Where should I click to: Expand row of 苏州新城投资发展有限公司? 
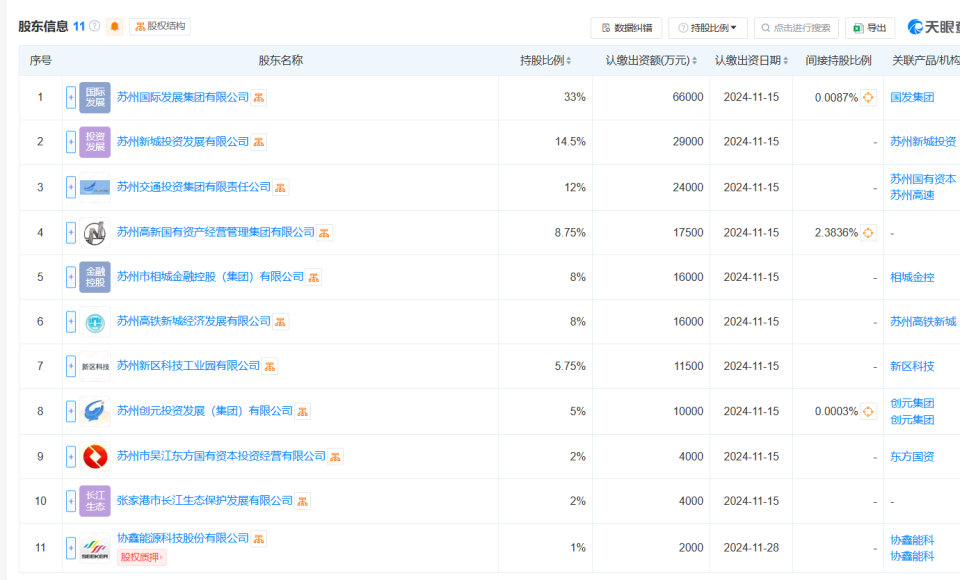click(71, 142)
